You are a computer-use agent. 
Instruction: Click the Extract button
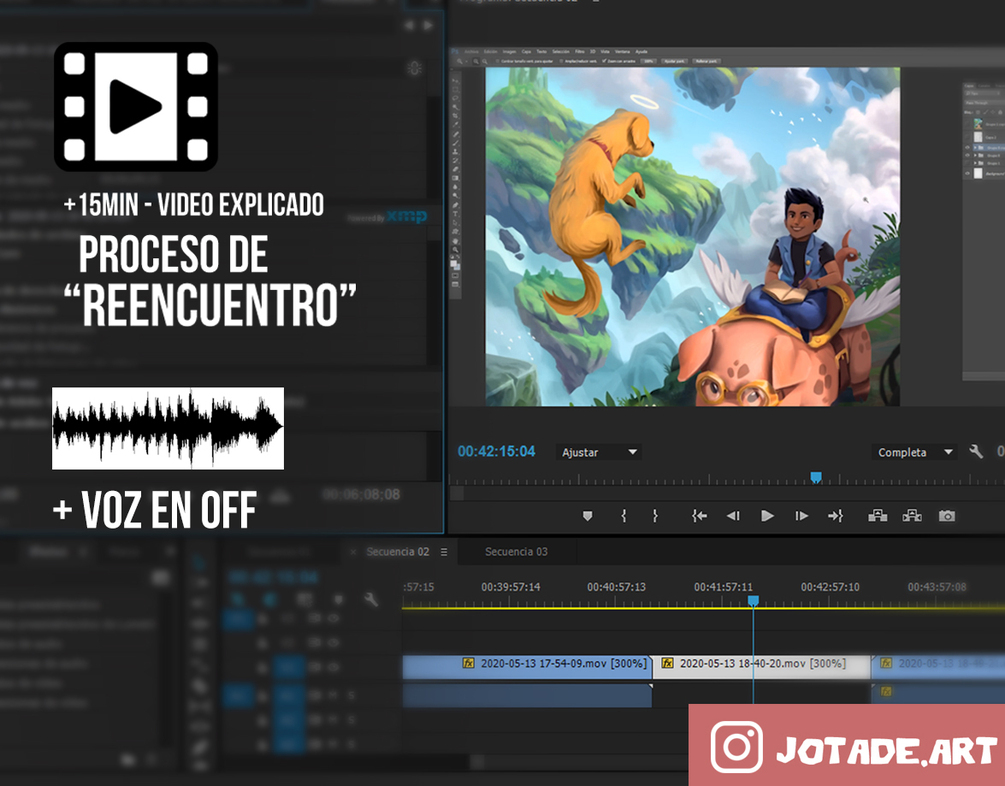[x=912, y=516]
